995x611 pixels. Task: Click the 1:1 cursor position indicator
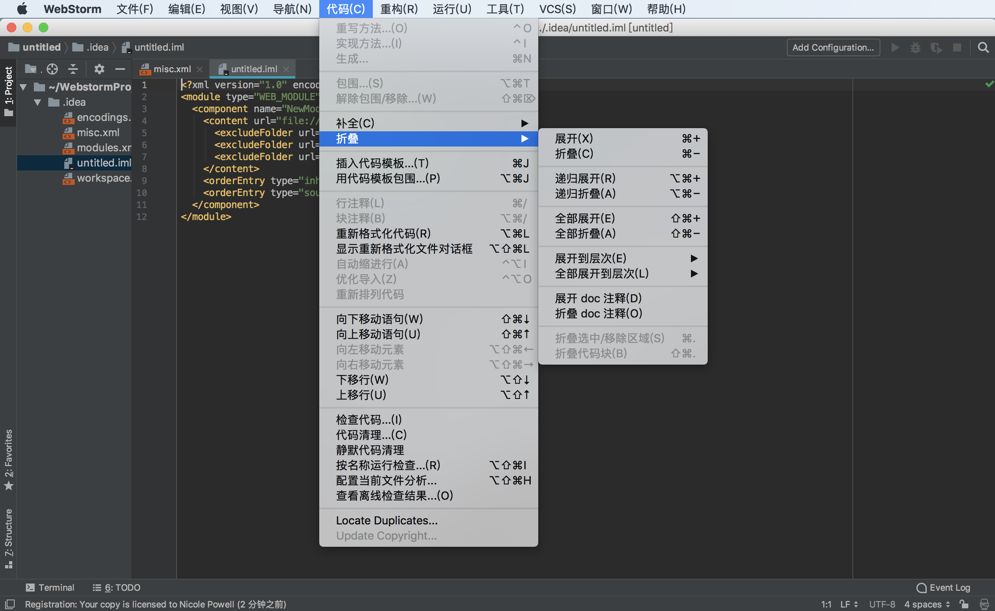[826, 604]
